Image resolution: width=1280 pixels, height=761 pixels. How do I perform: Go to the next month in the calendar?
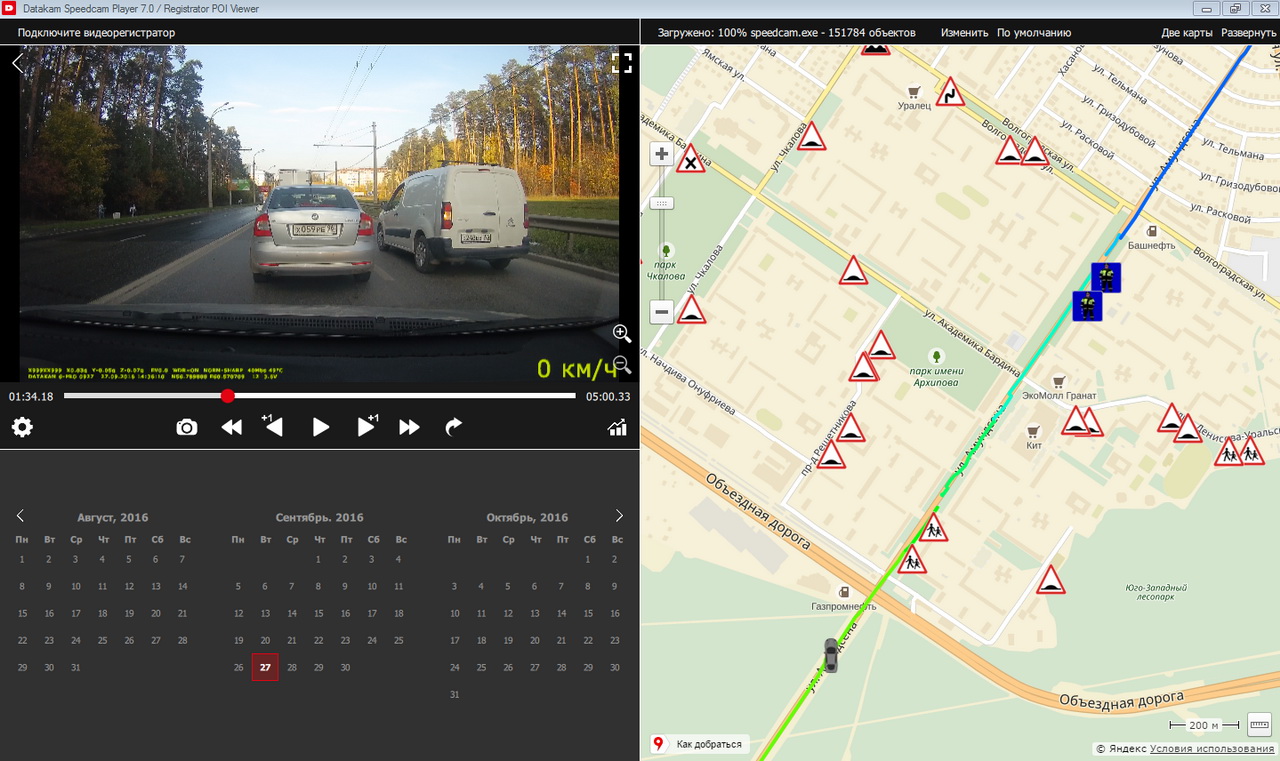[619, 516]
